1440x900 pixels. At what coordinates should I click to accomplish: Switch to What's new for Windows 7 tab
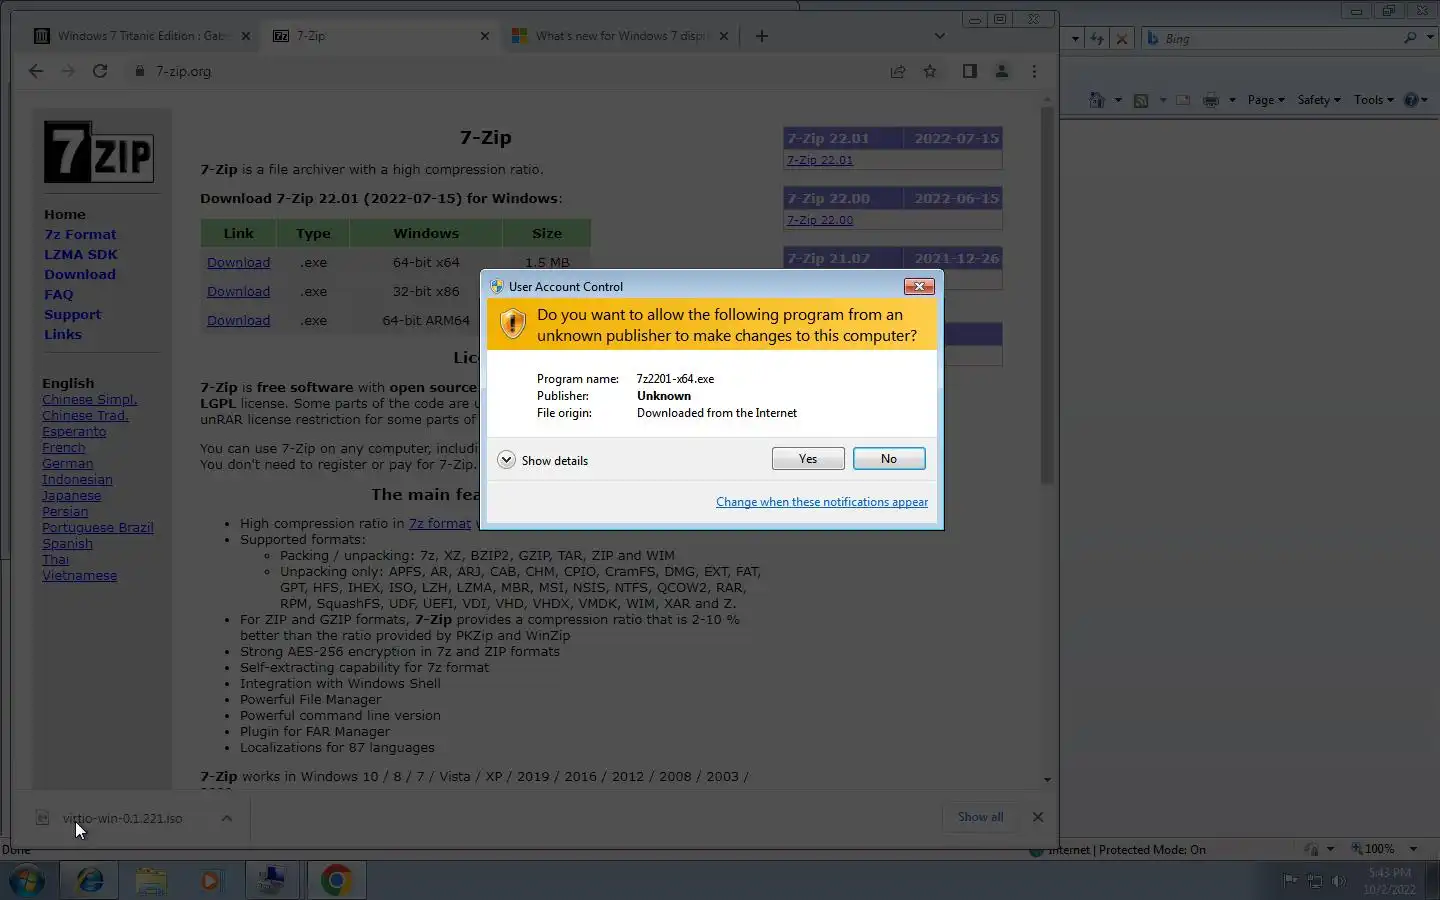click(621, 36)
